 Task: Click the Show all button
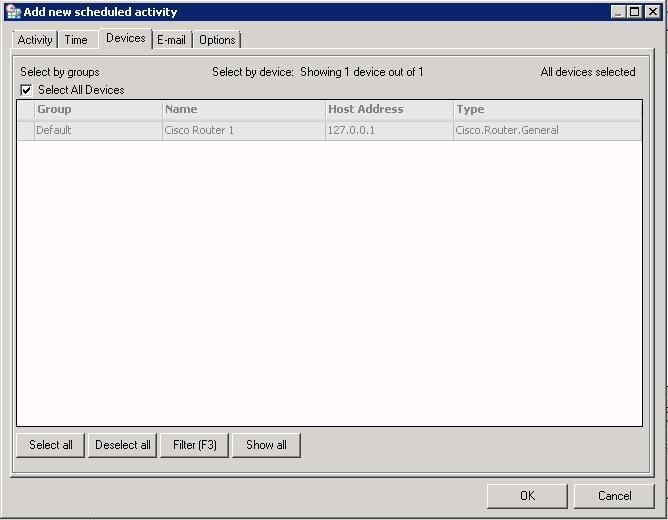coord(266,445)
